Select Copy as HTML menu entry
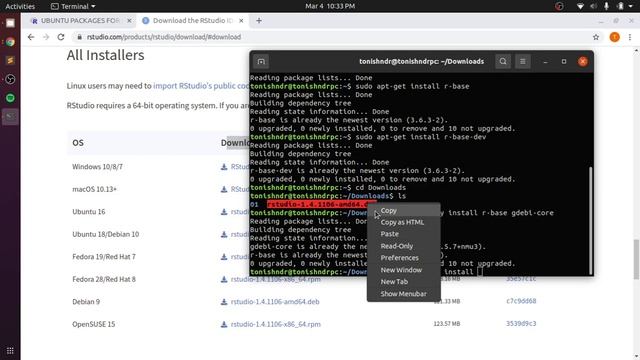This screenshot has width=640, height=360. [402, 222]
